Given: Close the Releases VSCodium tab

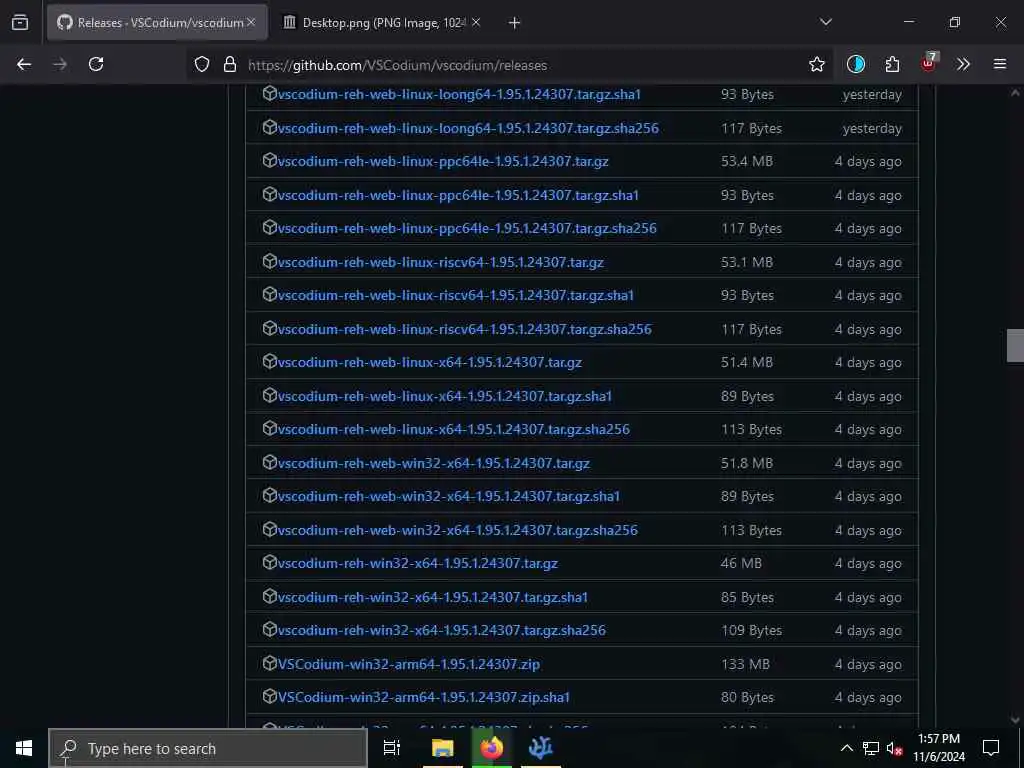Looking at the screenshot, I should click(x=251, y=22).
